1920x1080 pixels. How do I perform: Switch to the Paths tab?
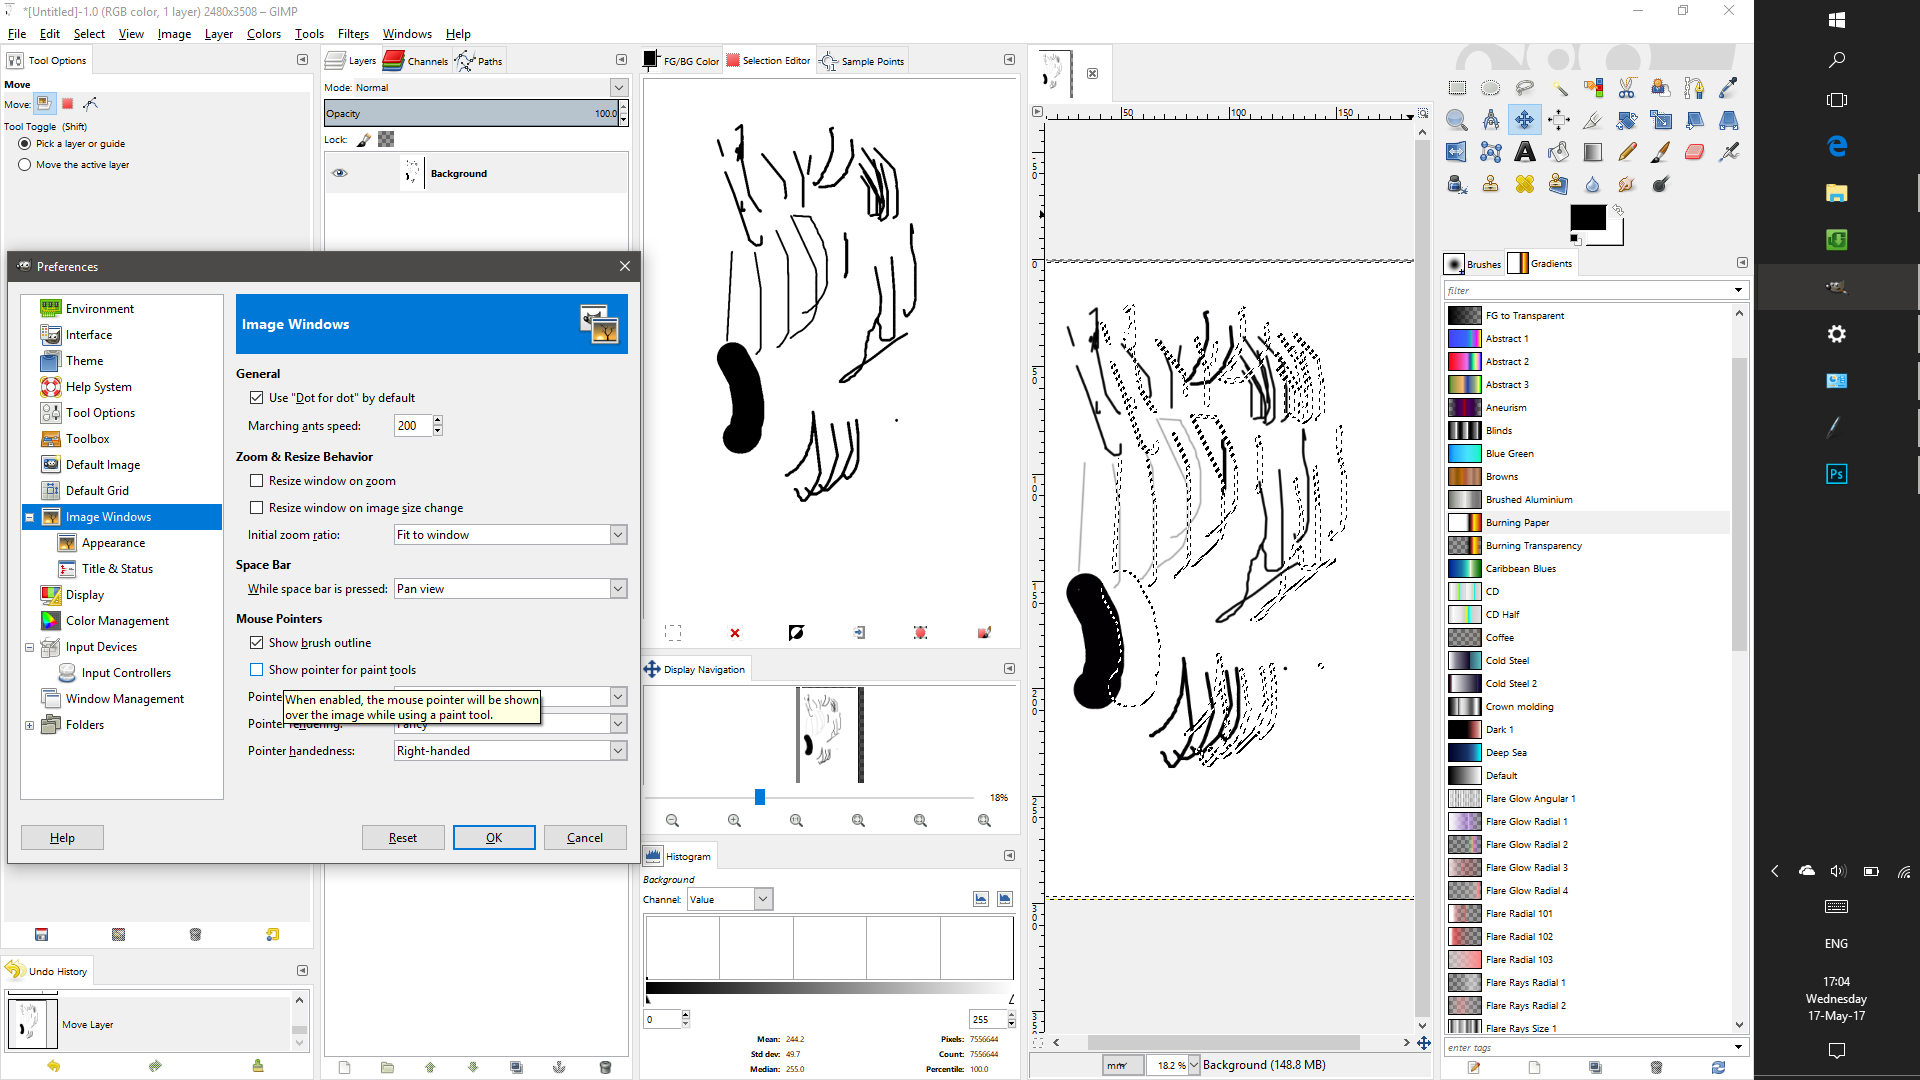479,61
